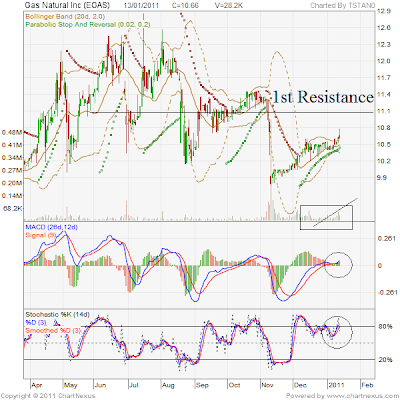Select the date 13/01/2011 in the header
The width and height of the screenshot is (400, 400).
point(141,5)
